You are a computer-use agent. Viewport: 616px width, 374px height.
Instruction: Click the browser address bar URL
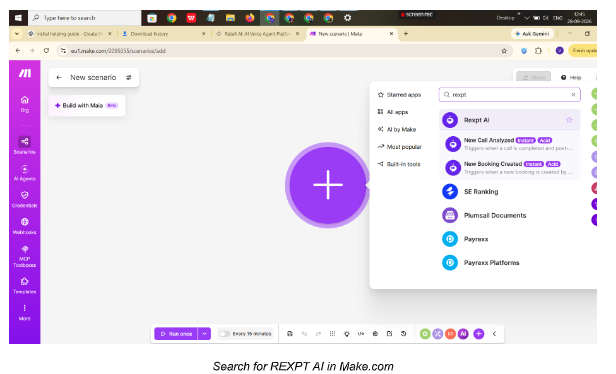tap(118, 51)
